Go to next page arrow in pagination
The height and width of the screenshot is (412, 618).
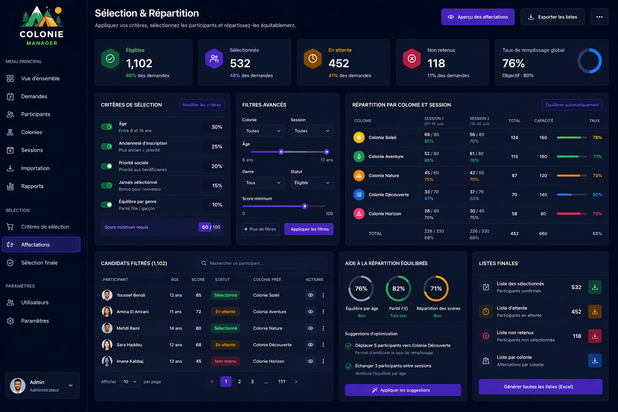(x=296, y=382)
